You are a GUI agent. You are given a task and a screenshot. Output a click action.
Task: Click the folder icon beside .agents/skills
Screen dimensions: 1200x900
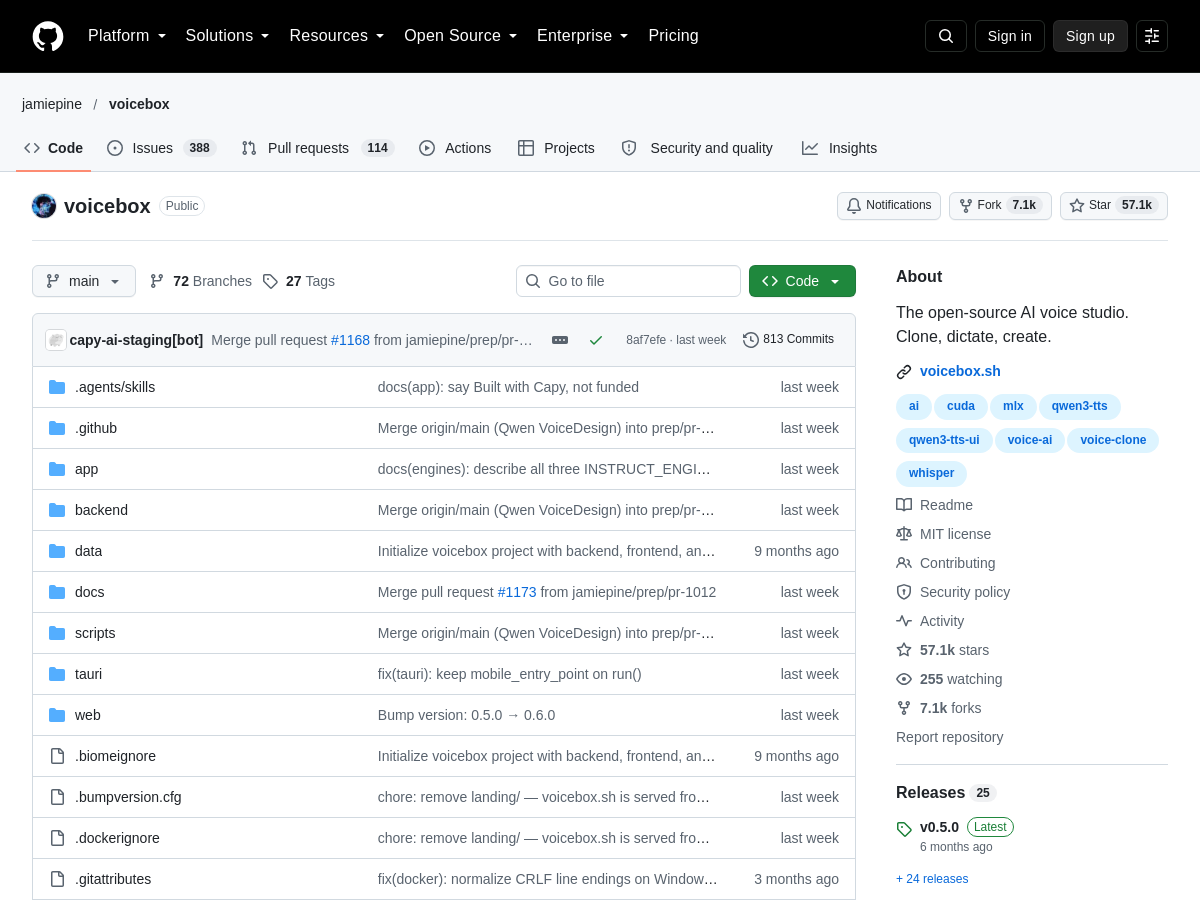(x=57, y=387)
